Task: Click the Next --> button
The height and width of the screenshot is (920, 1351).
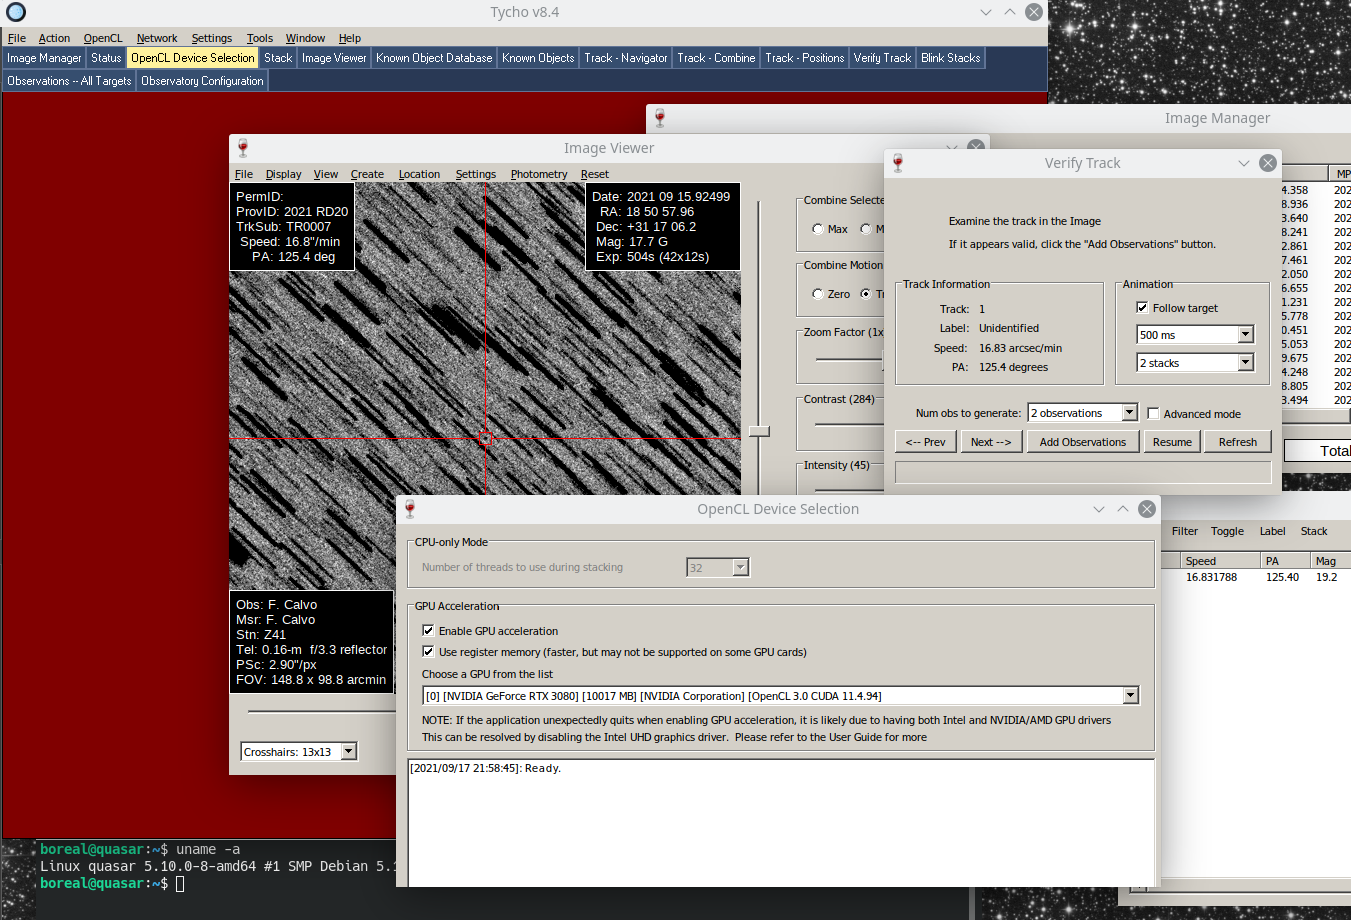Action: 991,442
